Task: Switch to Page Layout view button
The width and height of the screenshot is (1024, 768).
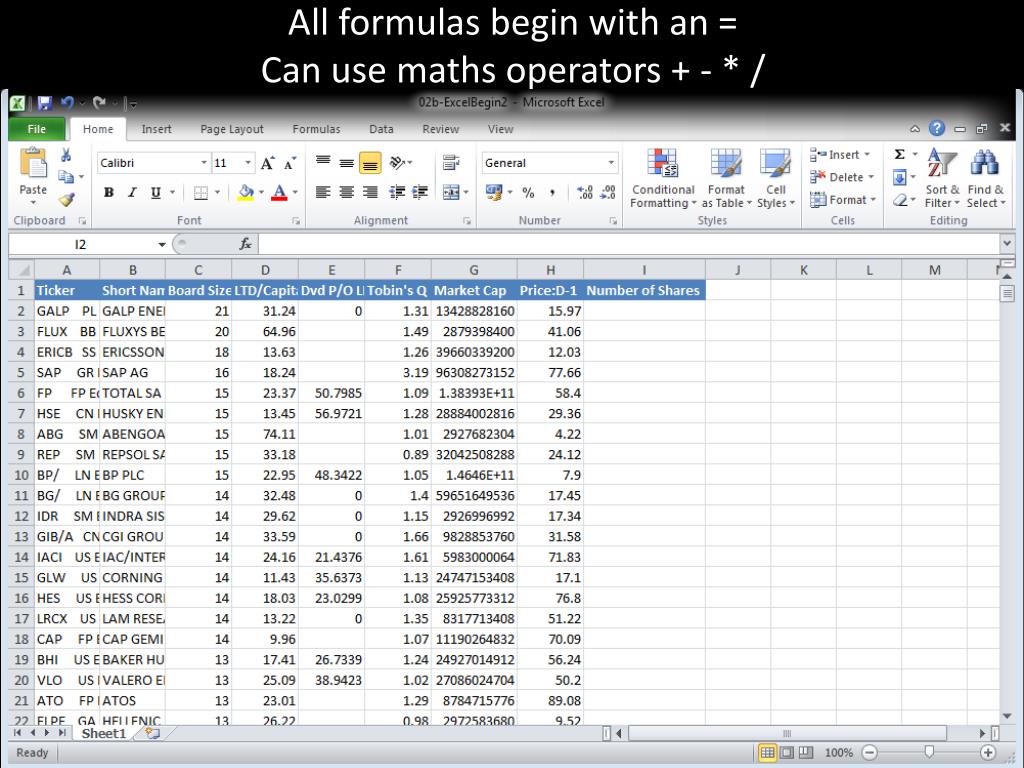Action: [787, 753]
